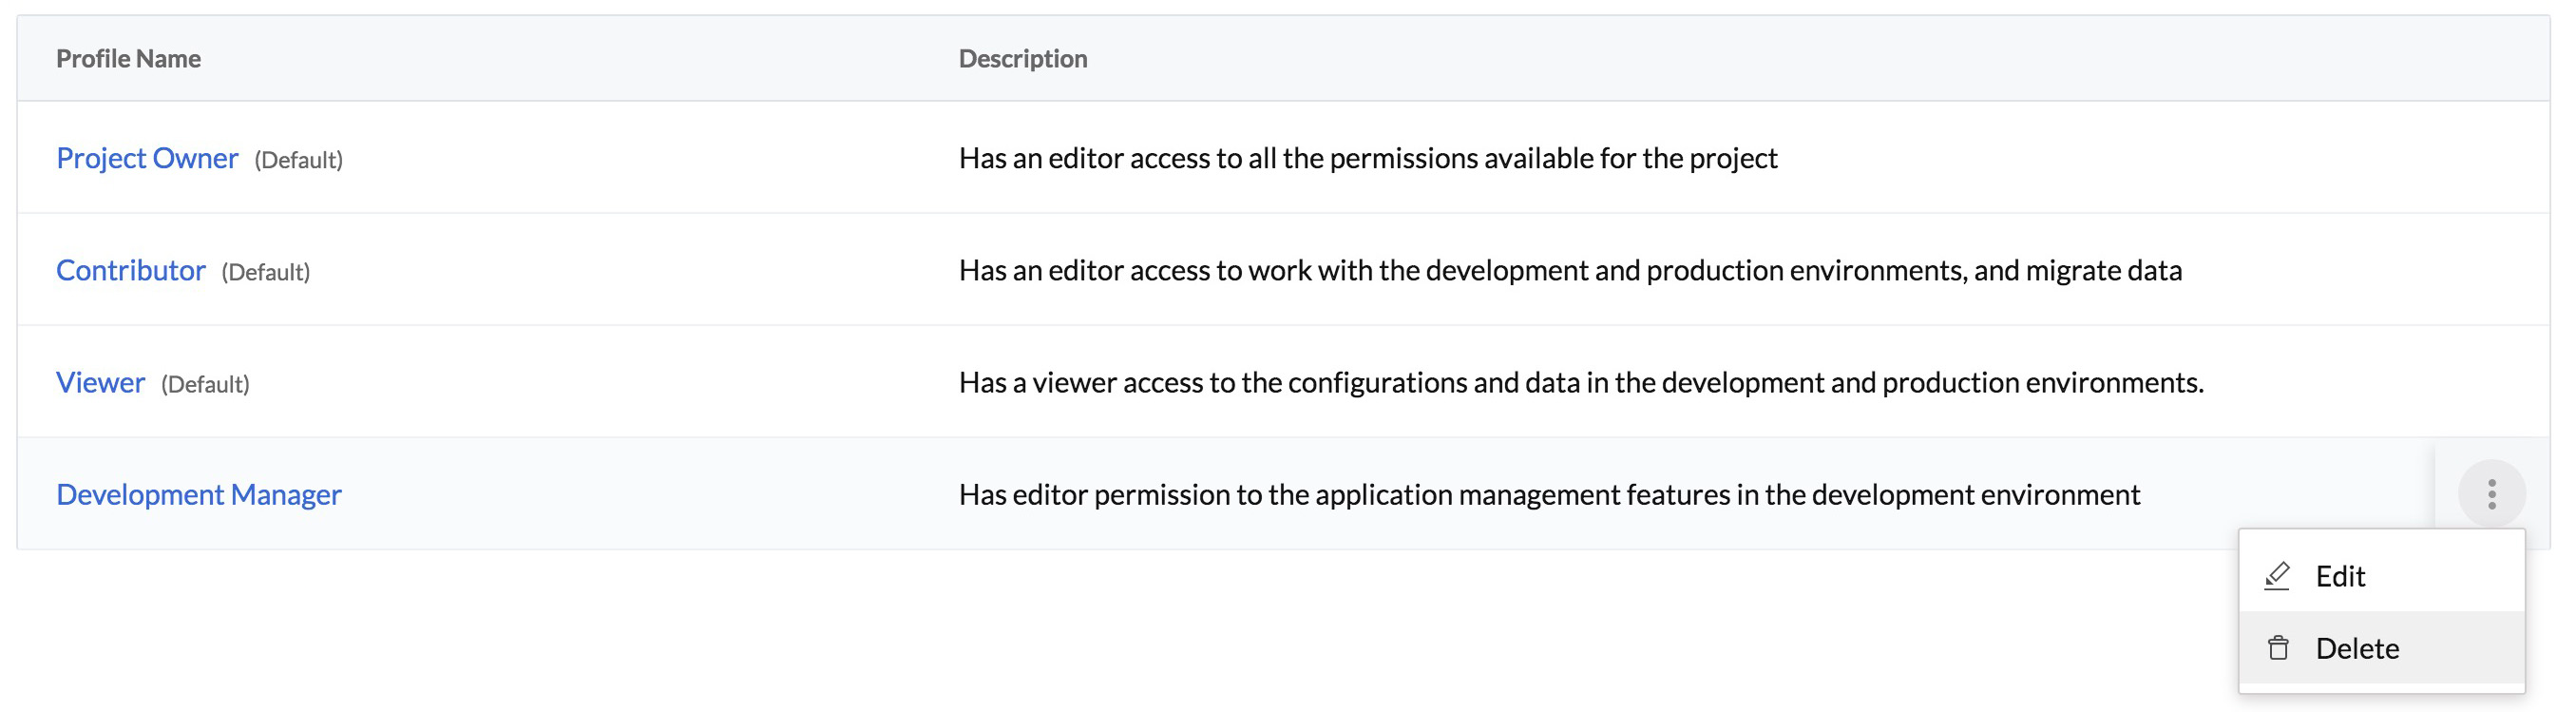This screenshot has height=712, width=2576.
Task: Open the Project Owner profile
Action: pyautogui.click(x=147, y=158)
